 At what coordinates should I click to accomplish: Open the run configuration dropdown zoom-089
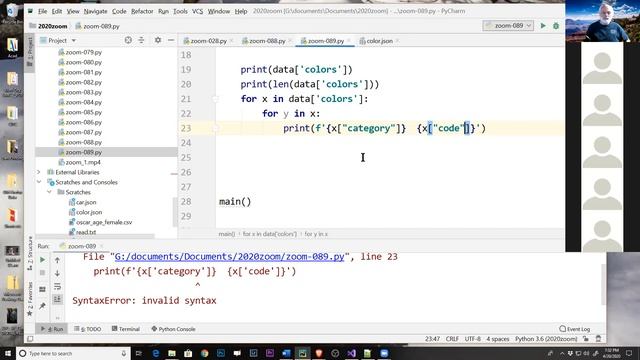(508, 26)
